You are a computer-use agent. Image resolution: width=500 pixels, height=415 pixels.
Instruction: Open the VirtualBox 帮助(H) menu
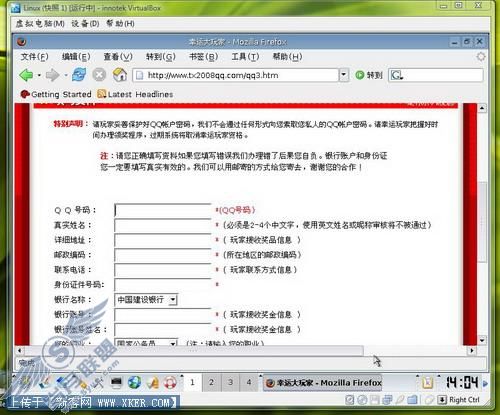120,24
